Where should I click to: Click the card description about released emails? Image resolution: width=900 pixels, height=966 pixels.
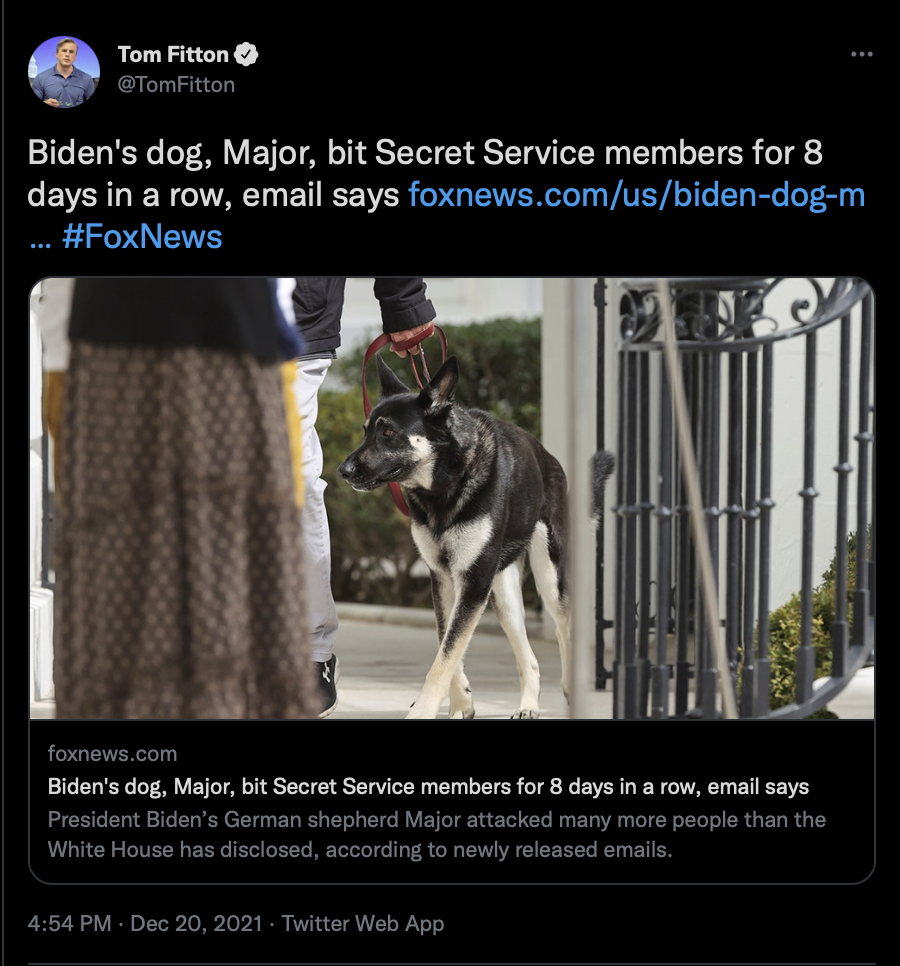pos(436,834)
